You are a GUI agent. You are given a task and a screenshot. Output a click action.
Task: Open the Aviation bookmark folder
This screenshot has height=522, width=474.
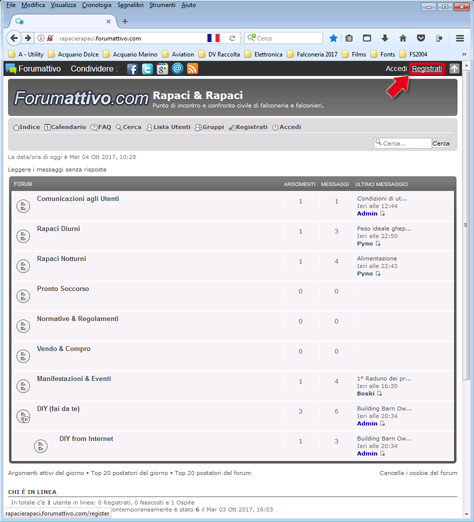pos(178,54)
